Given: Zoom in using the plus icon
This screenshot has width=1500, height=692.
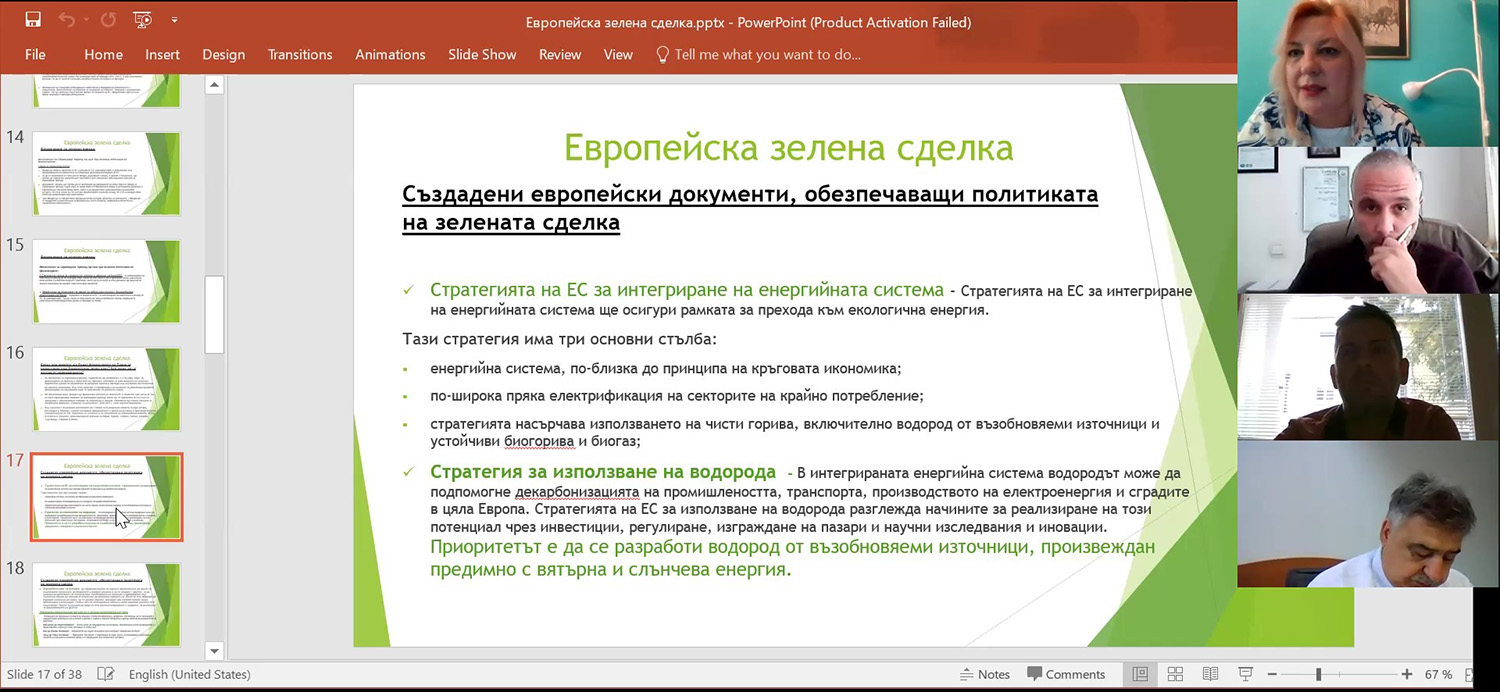Looking at the screenshot, I should pyautogui.click(x=1407, y=675).
